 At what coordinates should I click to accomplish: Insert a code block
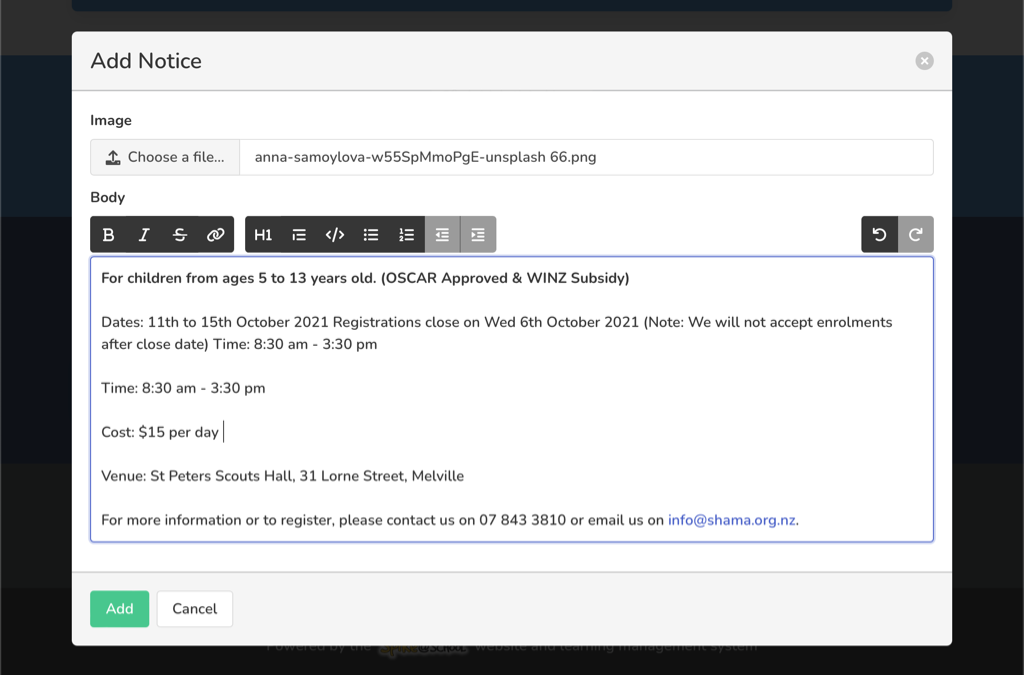pos(335,235)
